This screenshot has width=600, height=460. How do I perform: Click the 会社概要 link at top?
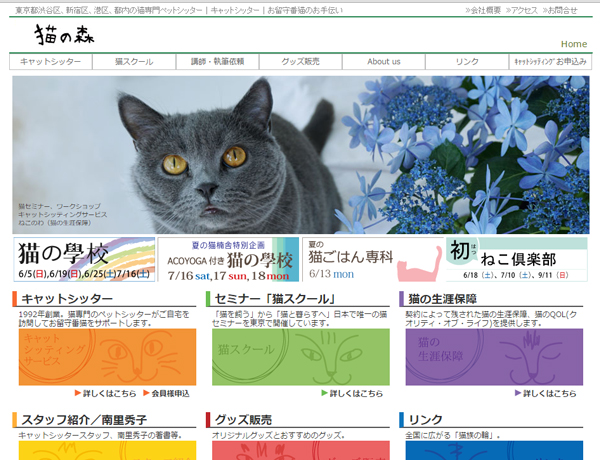pos(486,10)
